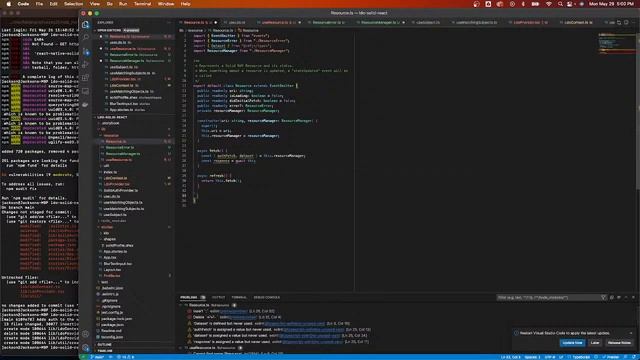The height and width of the screenshot is (360, 640).
Task: Open the Apple menu icon
Action: (x=9, y=4)
